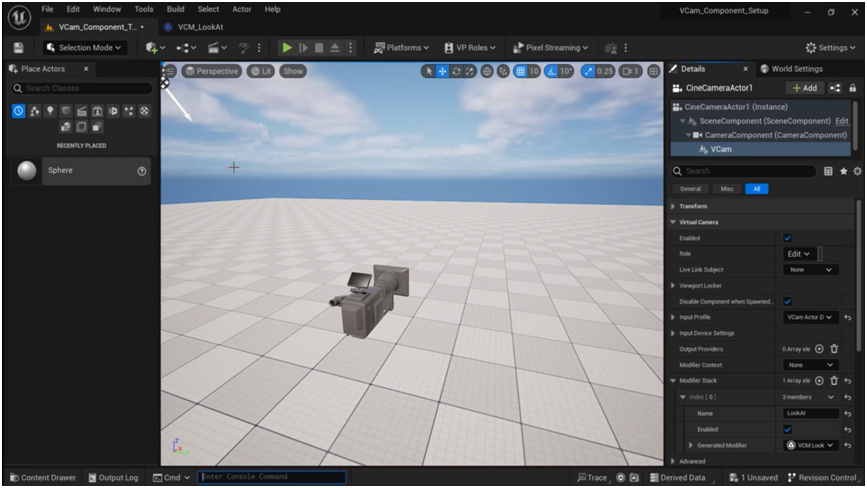Click the Save icon in toolbar

[18, 48]
